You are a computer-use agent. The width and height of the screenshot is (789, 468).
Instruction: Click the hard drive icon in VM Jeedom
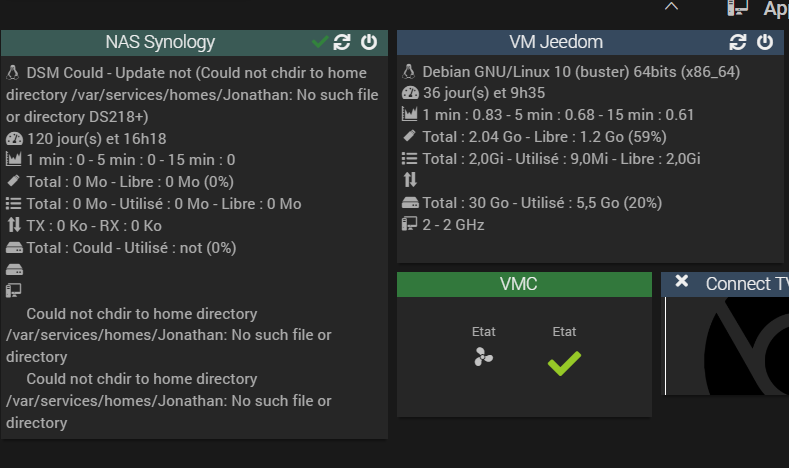tap(409, 202)
